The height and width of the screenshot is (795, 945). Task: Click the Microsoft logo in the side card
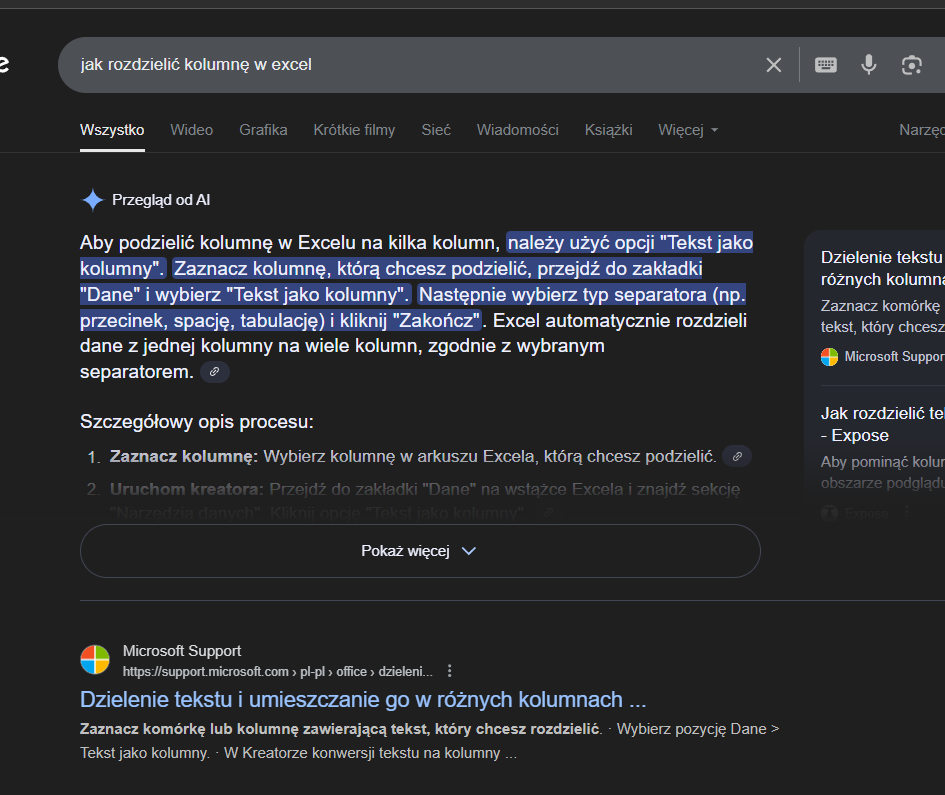point(829,357)
